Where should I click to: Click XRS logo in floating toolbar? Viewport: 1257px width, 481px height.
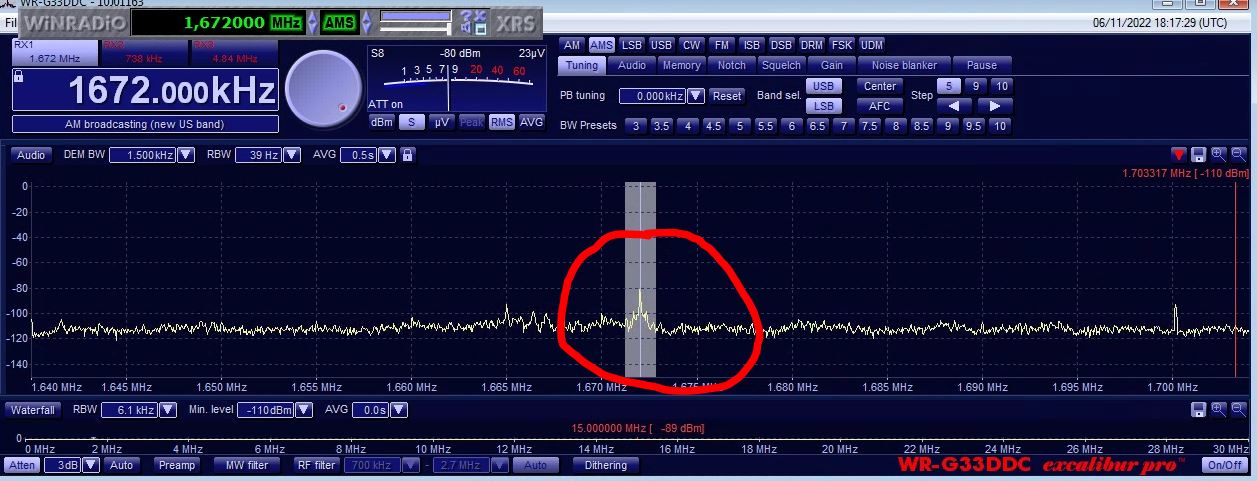pos(515,22)
